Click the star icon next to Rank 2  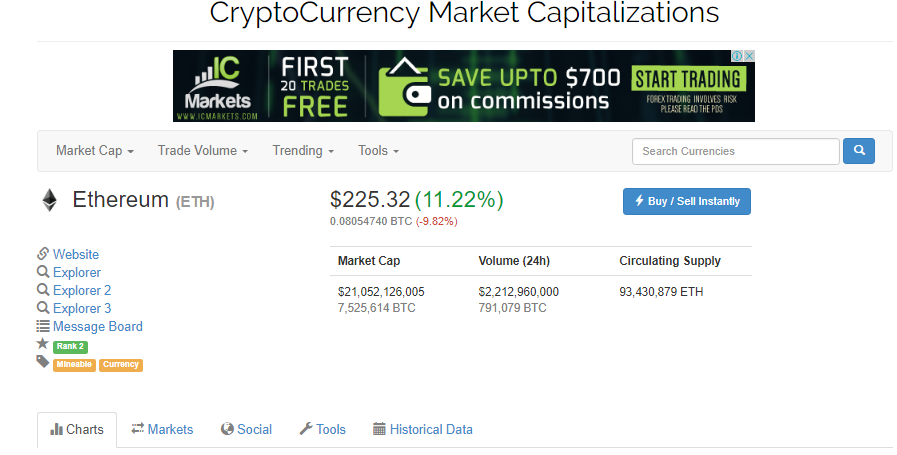tap(42, 344)
